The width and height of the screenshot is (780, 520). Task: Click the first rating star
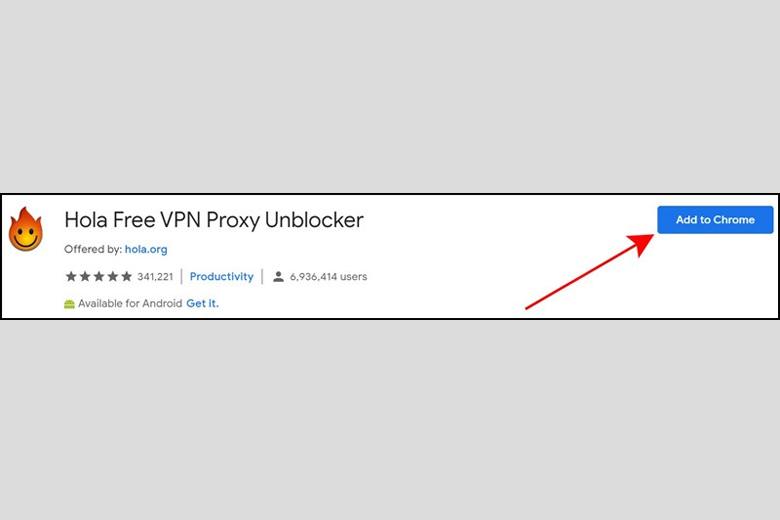click(x=71, y=276)
